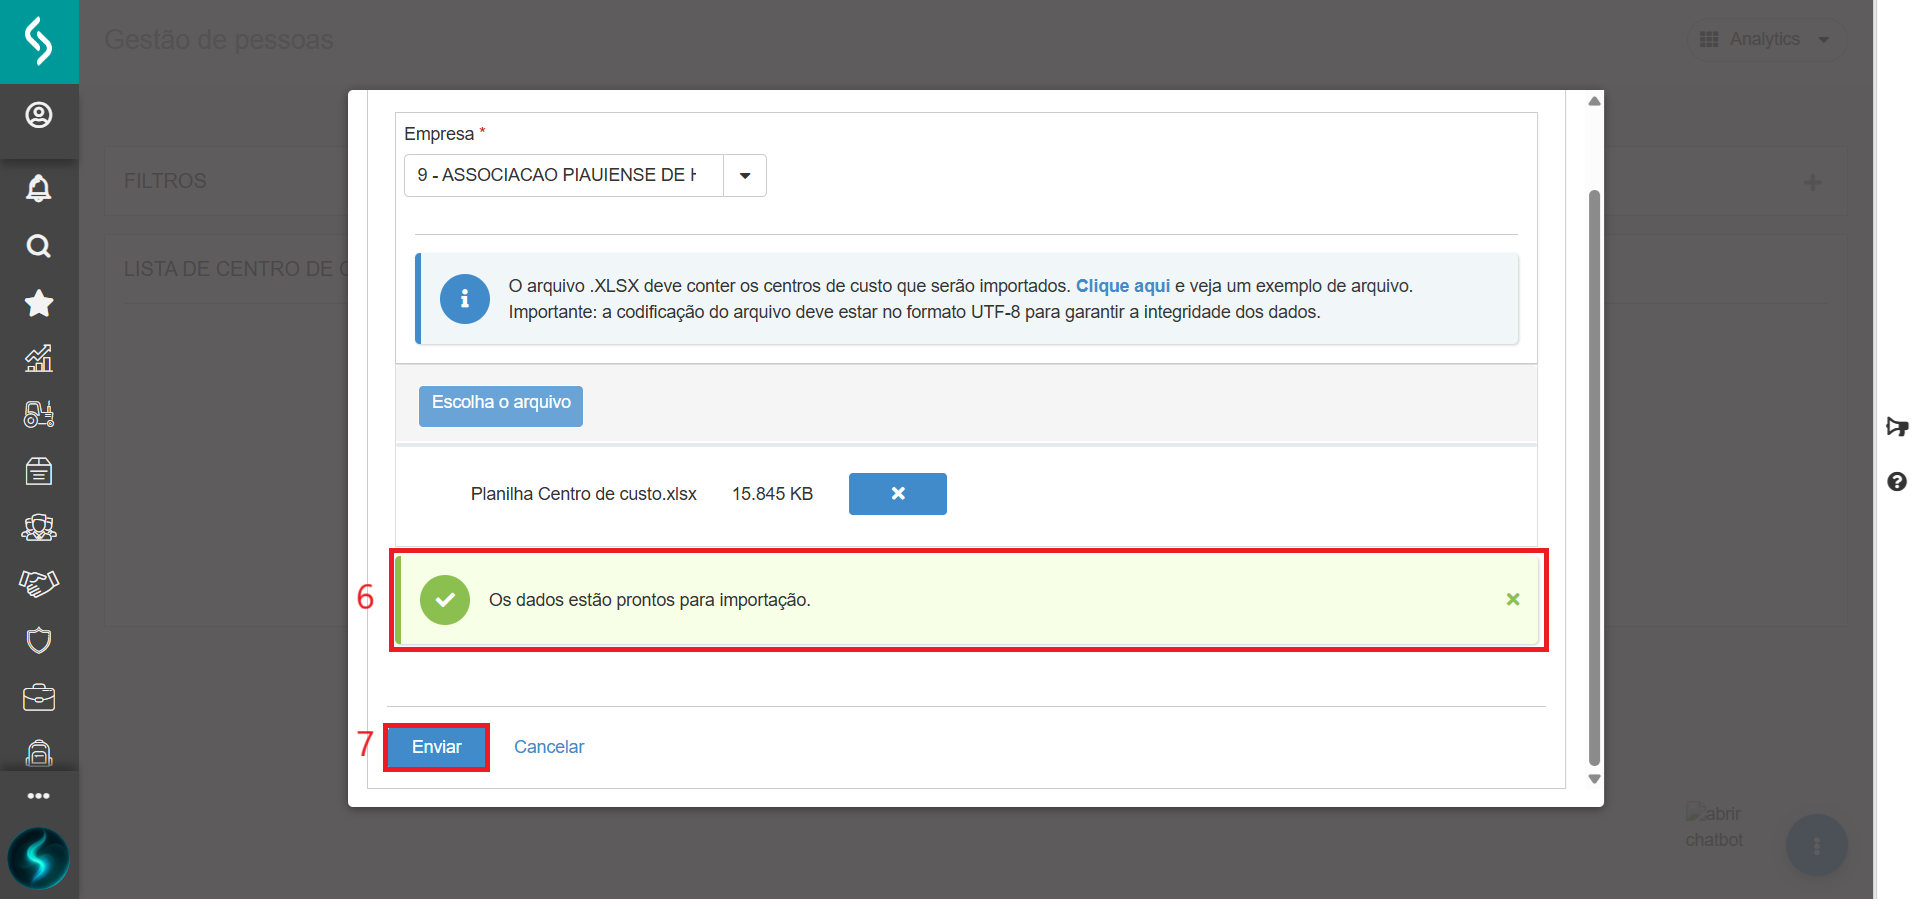
Task: Click the user profile icon in sidebar
Action: pyautogui.click(x=39, y=116)
